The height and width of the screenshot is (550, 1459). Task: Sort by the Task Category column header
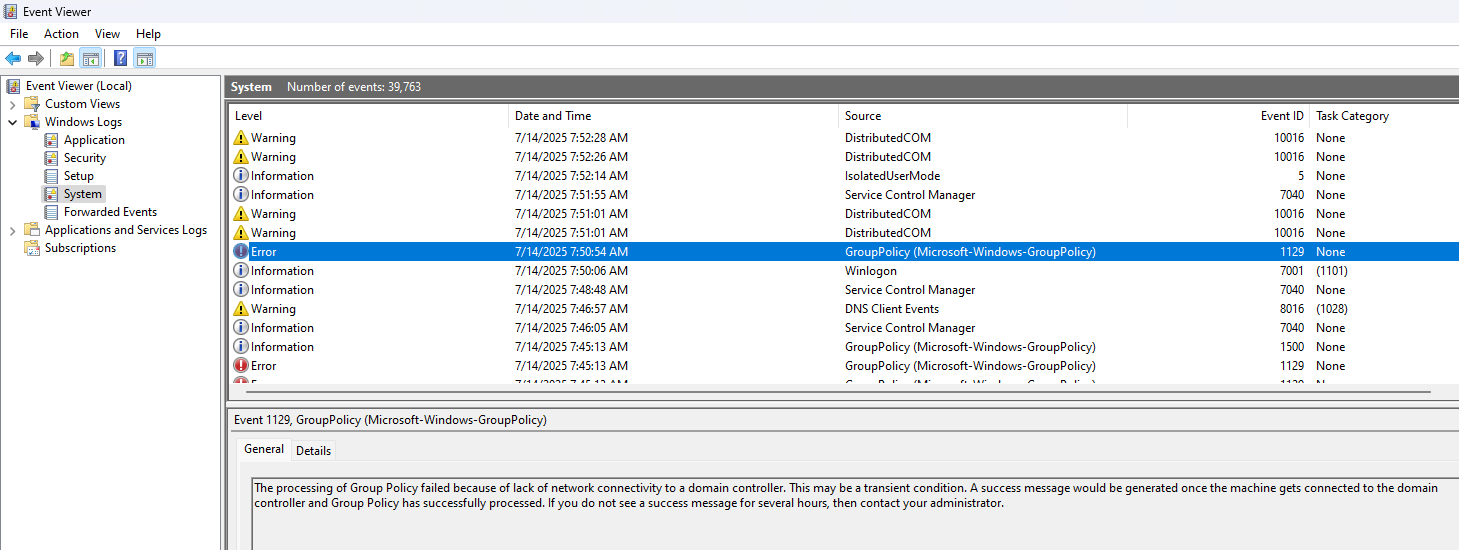click(x=1384, y=116)
